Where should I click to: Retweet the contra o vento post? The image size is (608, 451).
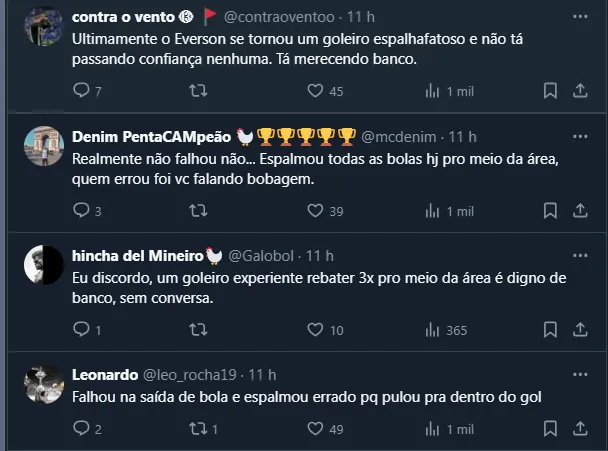198,91
